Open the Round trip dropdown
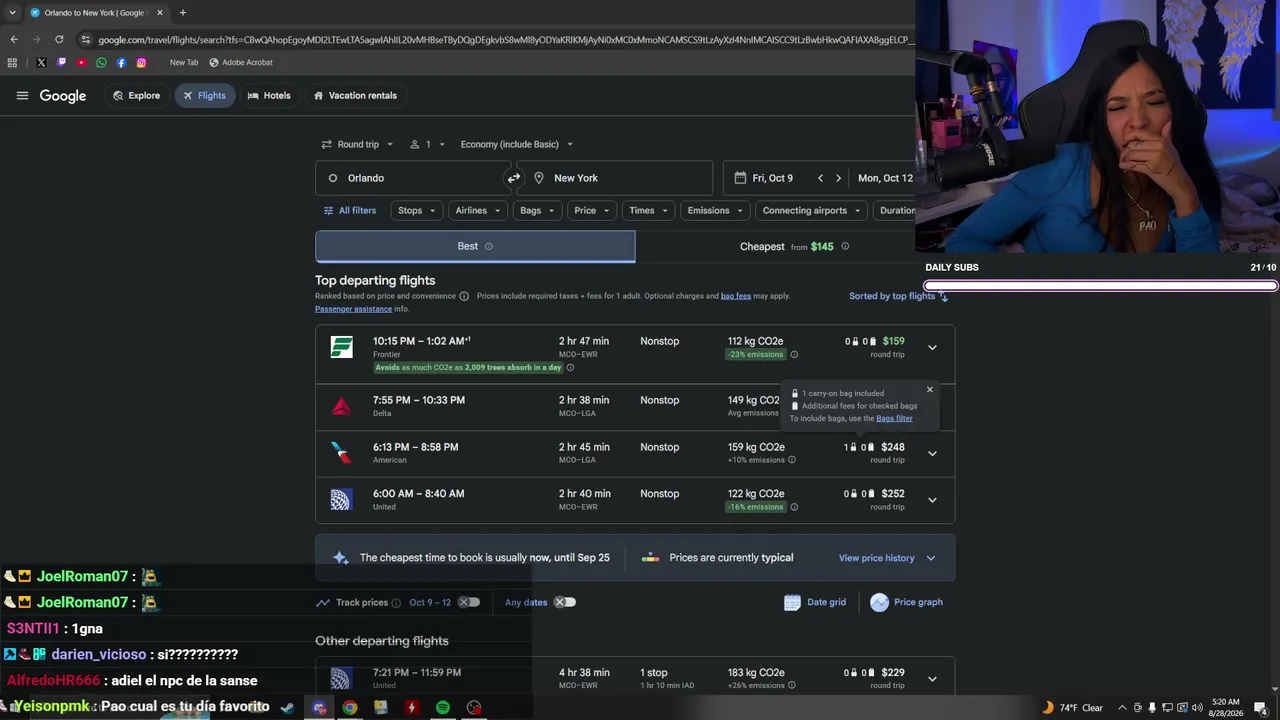Screen dimensions: 1280x720 357,144
